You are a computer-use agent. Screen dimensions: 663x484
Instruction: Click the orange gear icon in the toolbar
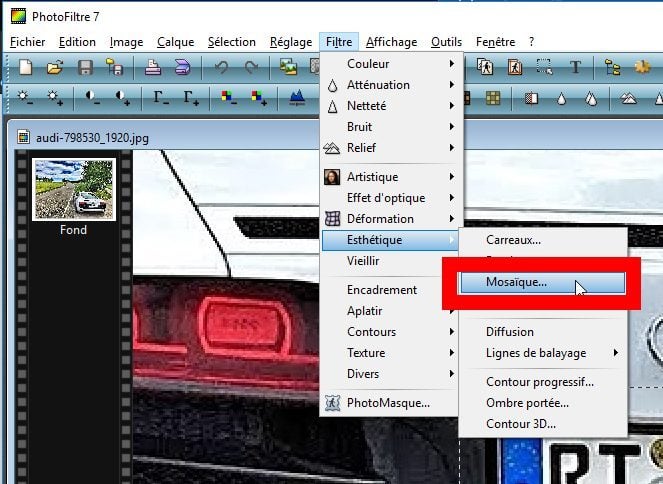642,67
